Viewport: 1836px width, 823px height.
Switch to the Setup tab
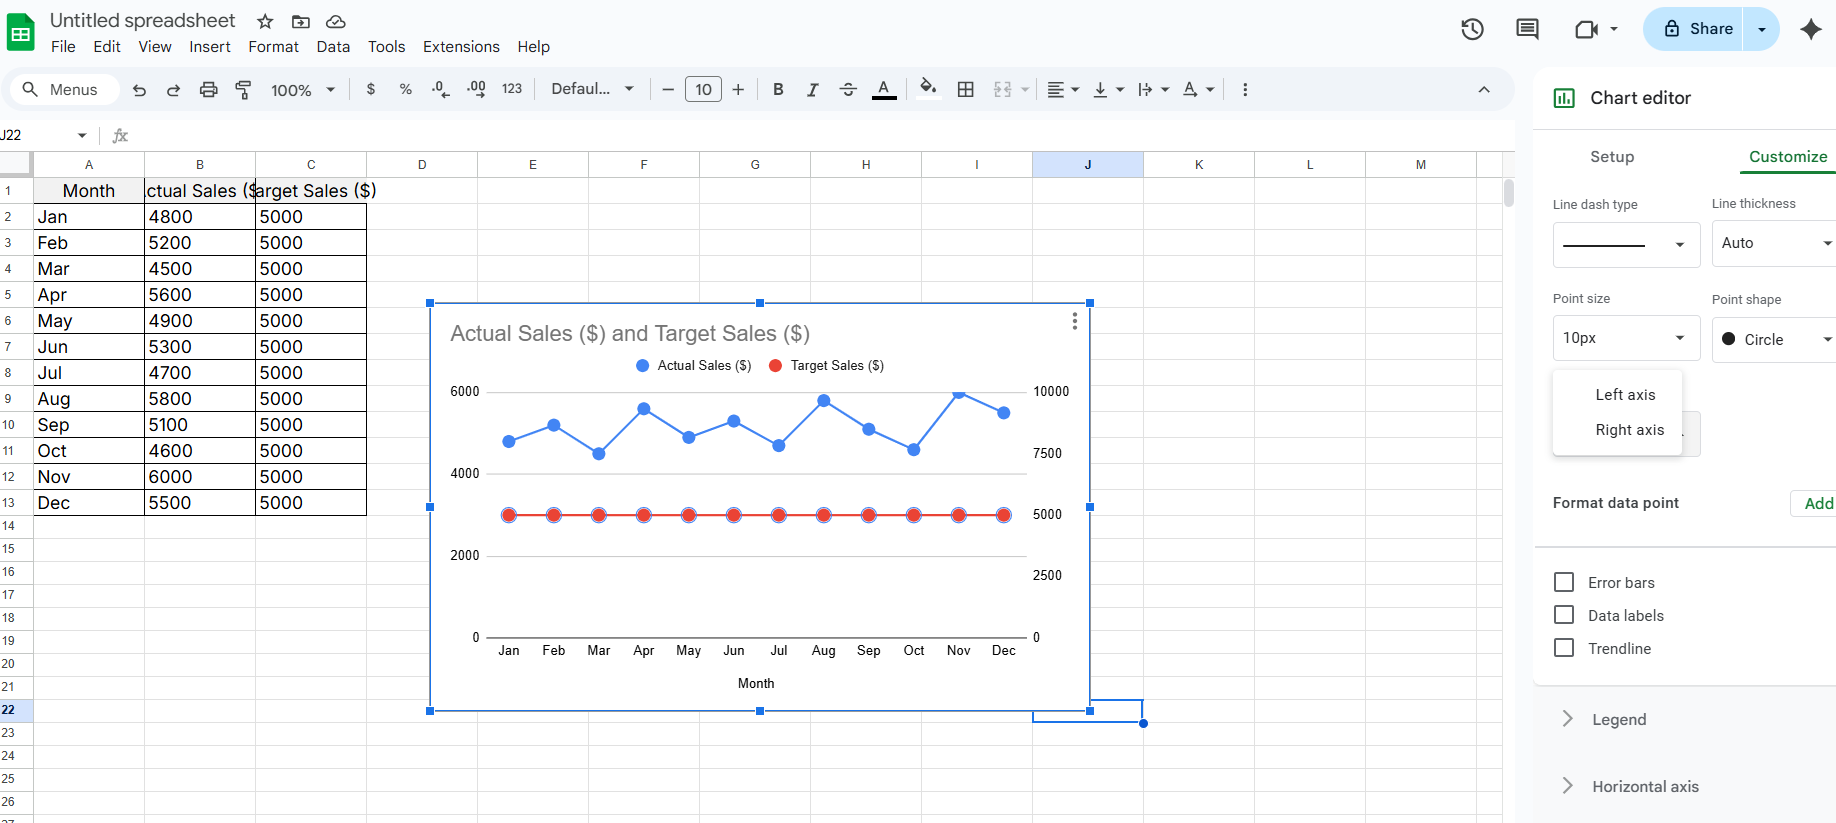pyautogui.click(x=1612, y=157)
